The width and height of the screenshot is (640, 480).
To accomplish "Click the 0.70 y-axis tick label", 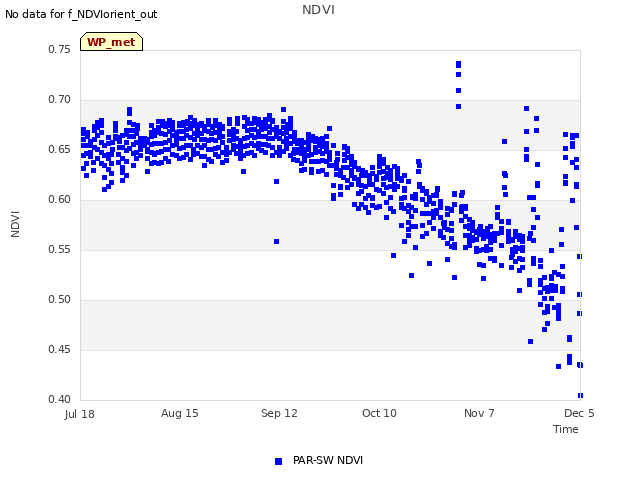I will coord(60,99).
